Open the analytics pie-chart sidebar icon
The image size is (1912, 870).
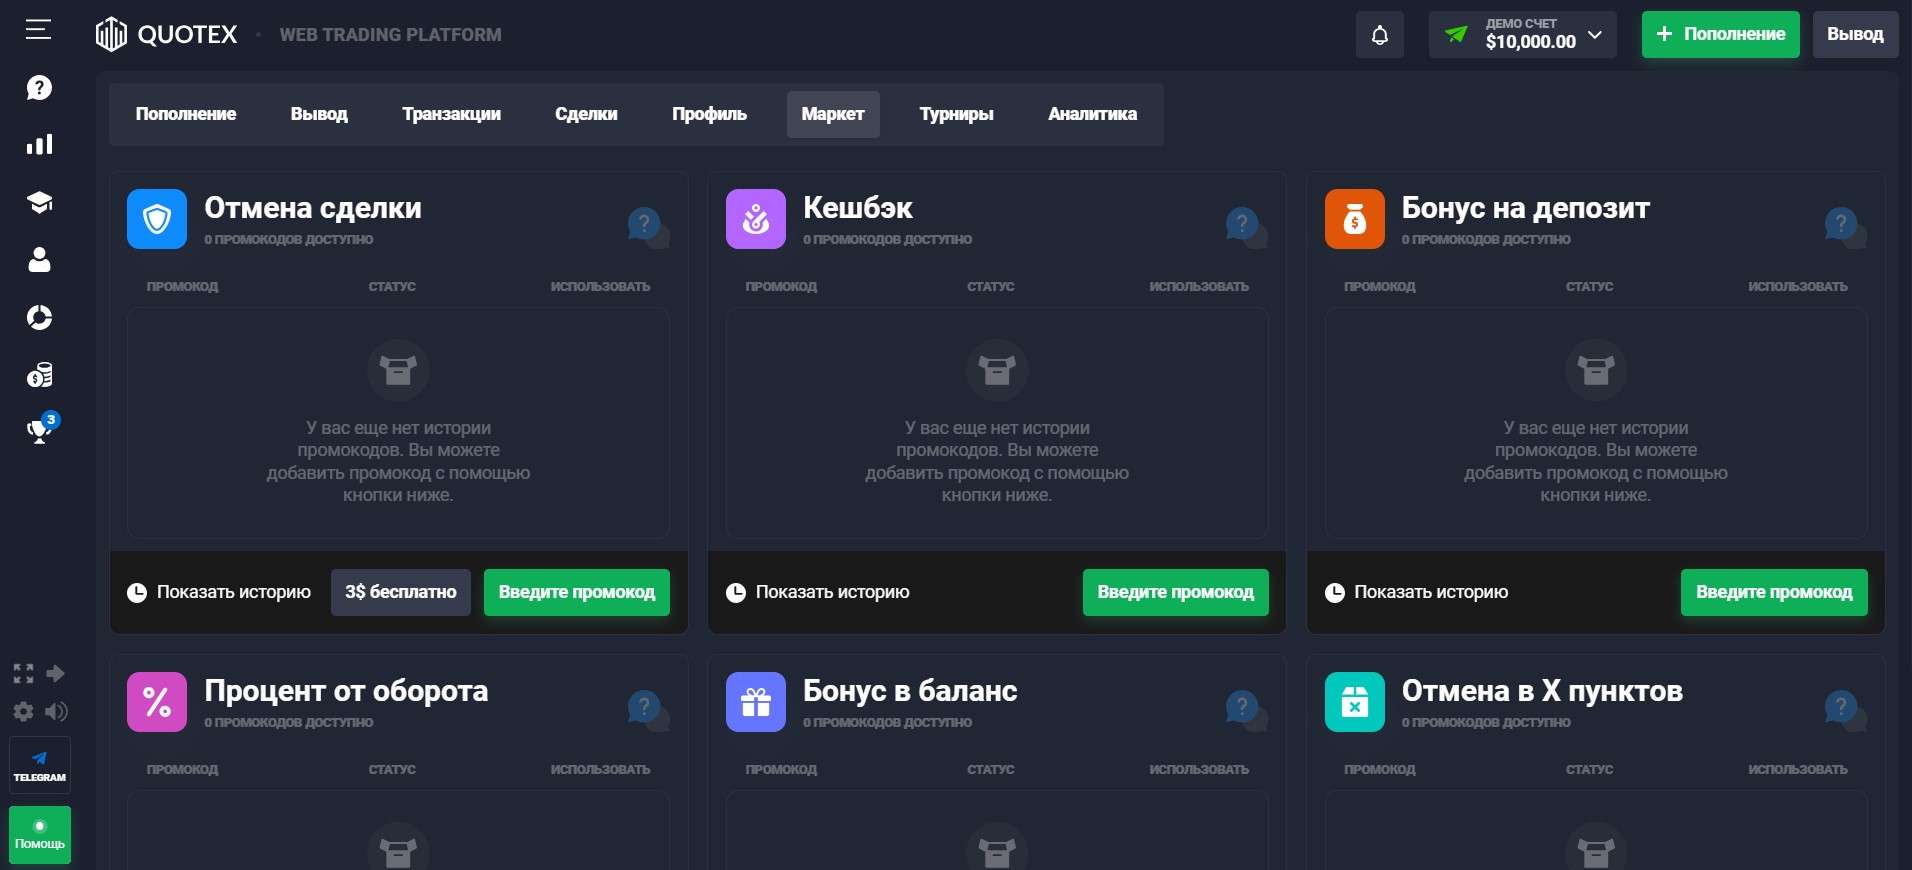pos(39,318)
